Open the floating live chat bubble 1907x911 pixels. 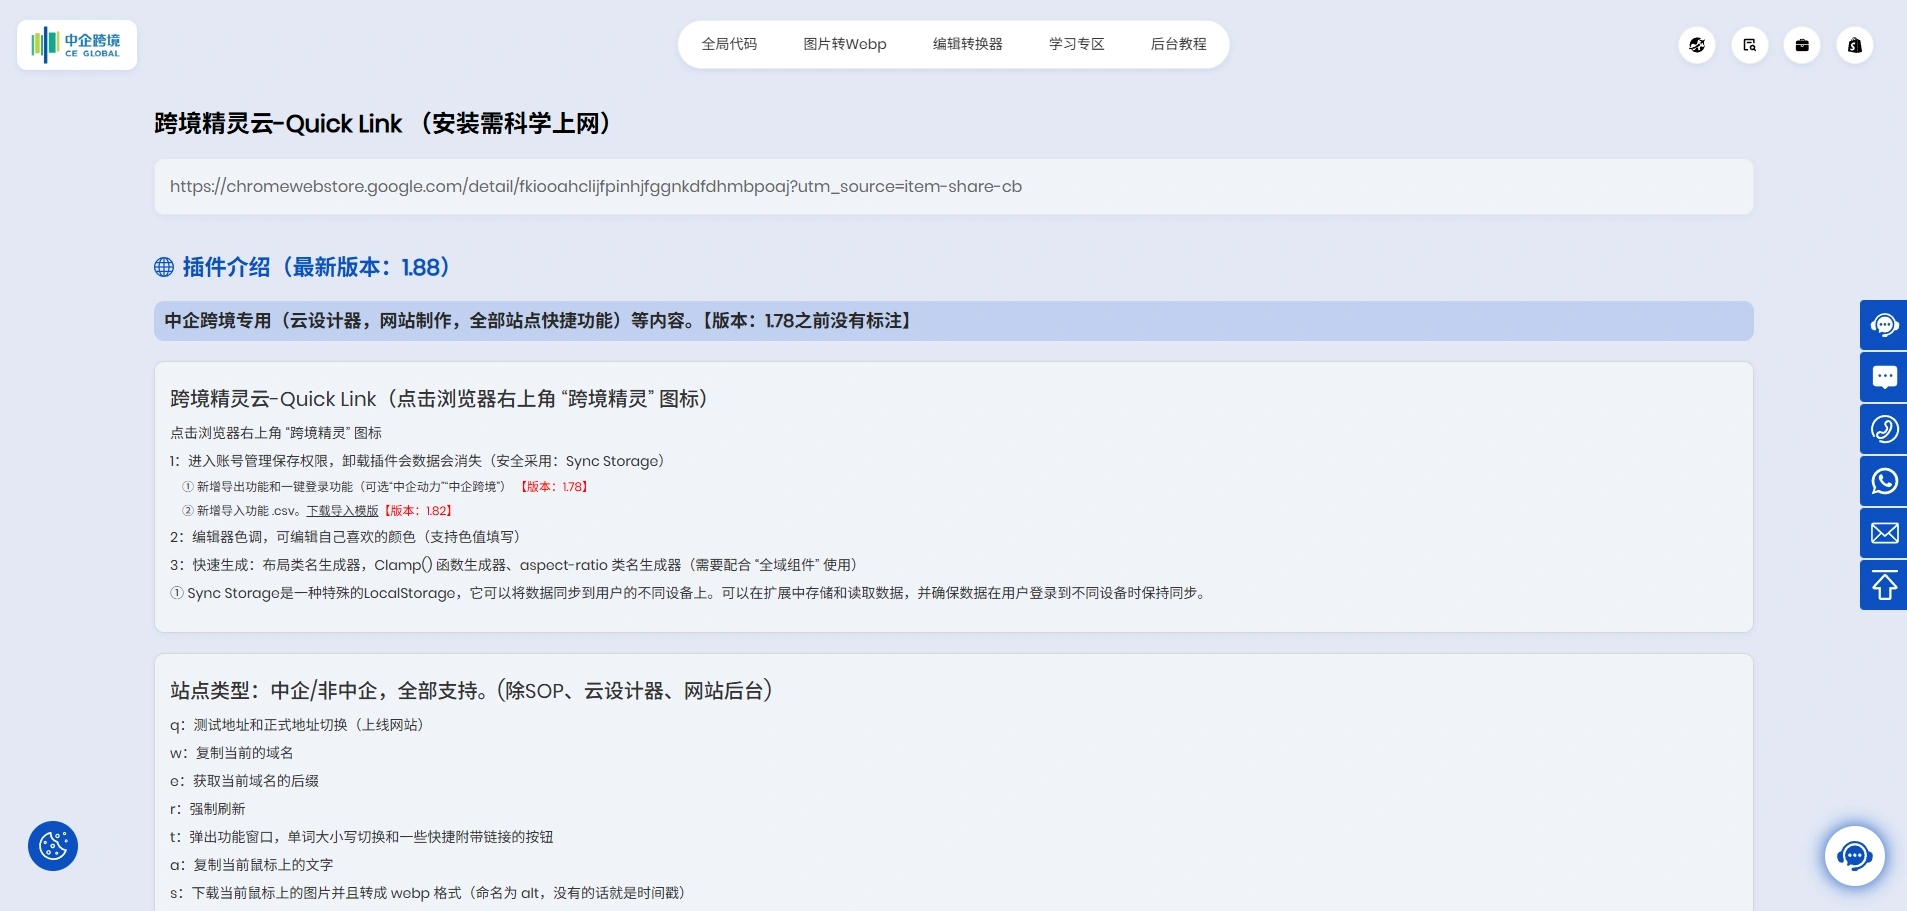(x=1854, y=855)
